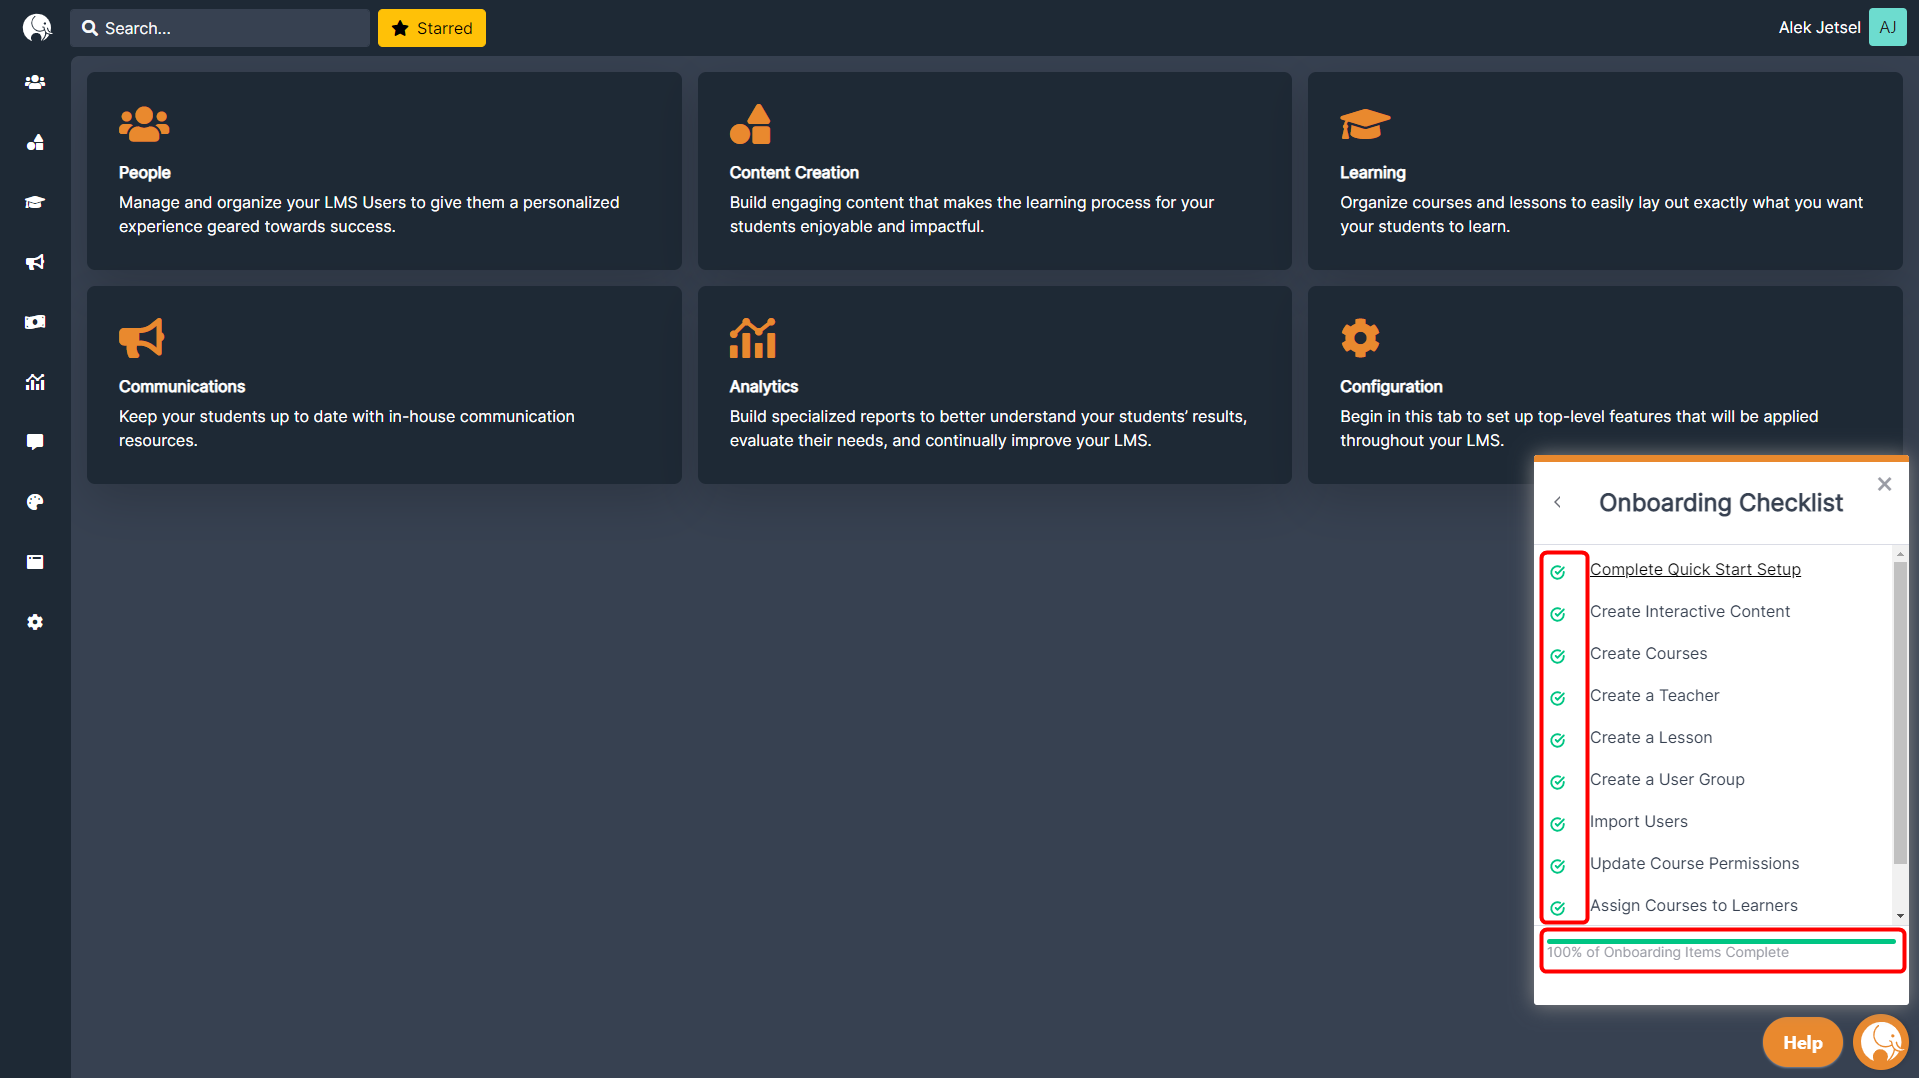Open the People icon in left sidebar
This screenshot has height=1078, width=1919.
click(x=35, y=82)
